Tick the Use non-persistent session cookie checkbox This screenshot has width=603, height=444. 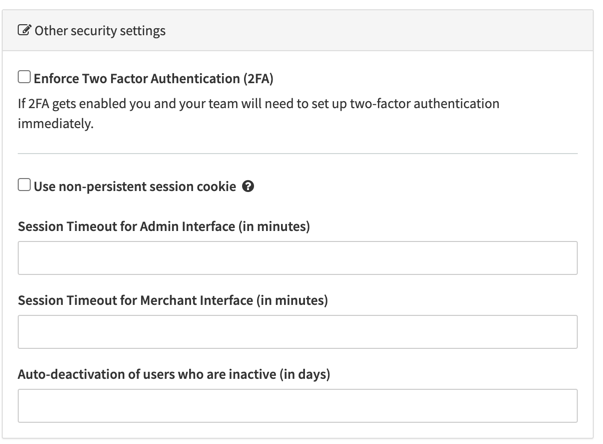point(25,186)
